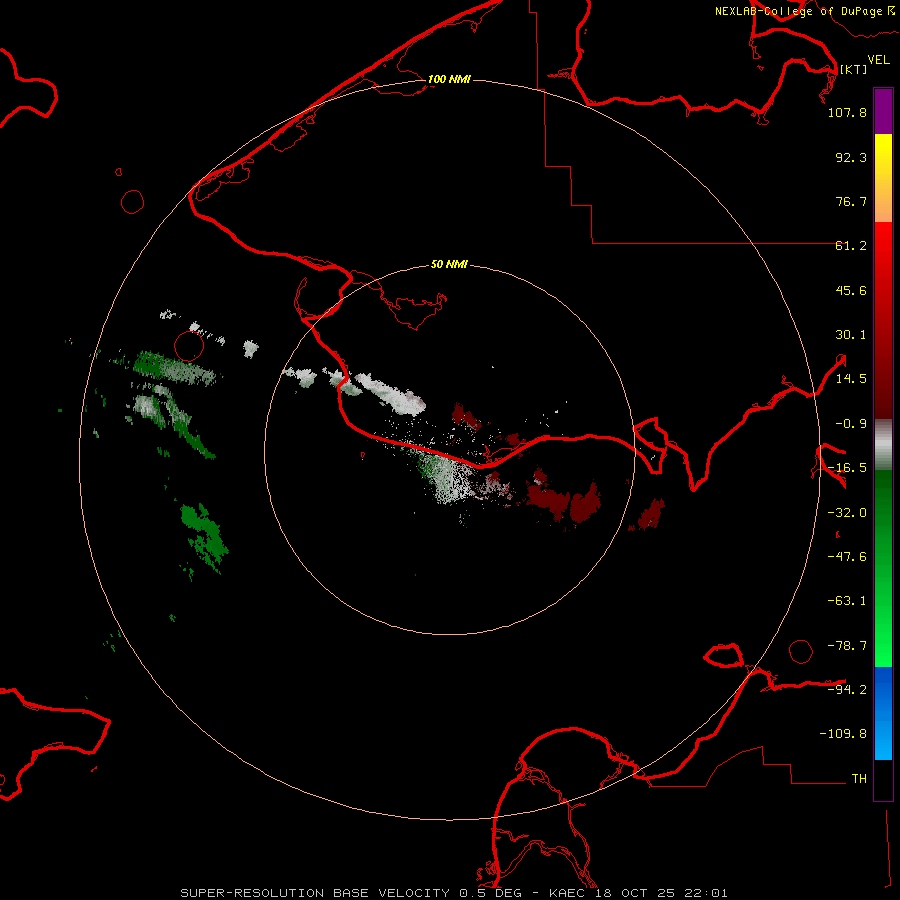Click the -78.7 legend value
The image size is (900, 900).
coord(847,646)
